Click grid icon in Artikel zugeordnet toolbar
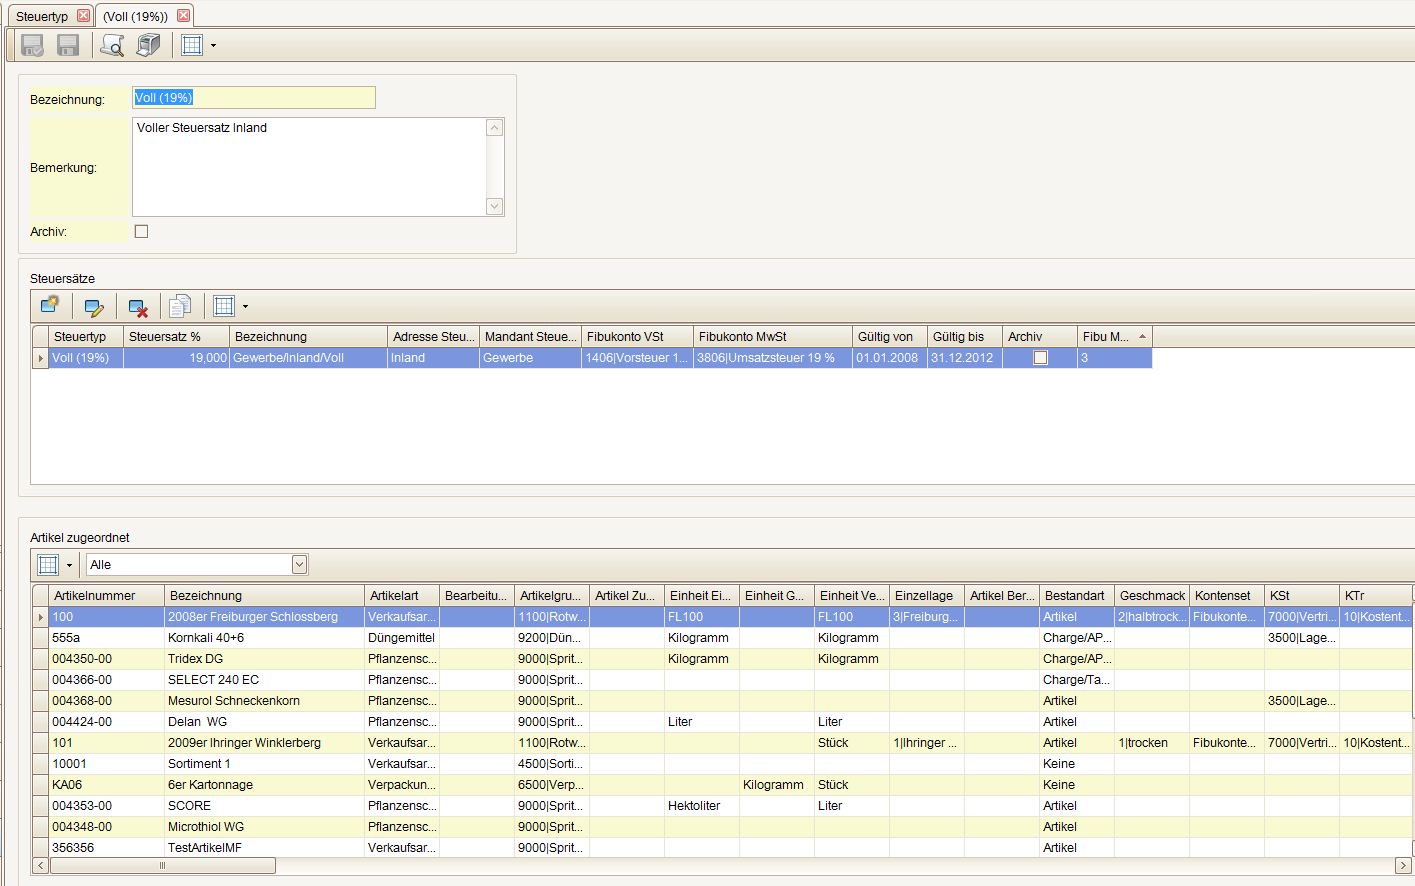Image resolution: width=1415 pixels, height=886 pixels. (x=48, y=565)
